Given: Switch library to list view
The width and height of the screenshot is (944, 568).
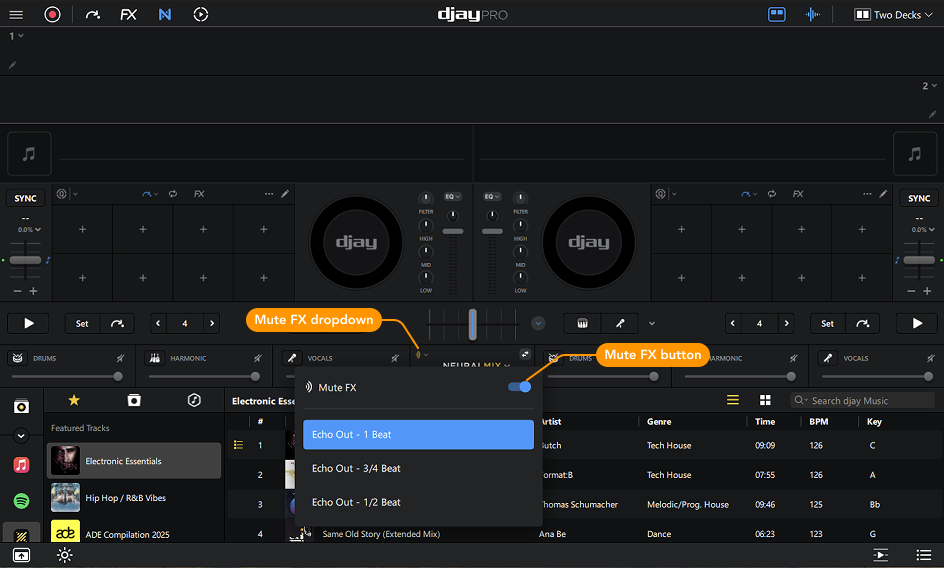Looking at the screenshot, I should click(x=733, y=400).
